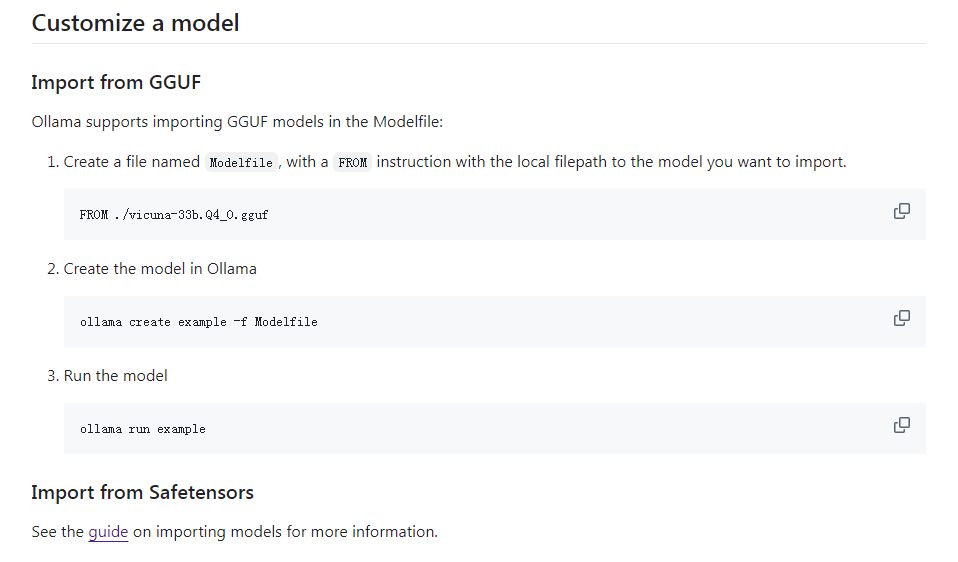Image resolution: width=958 pixels, height=562 pixels.
Task: Copy the ollama create example command
Action: pyautogui.click(x=901, y=318)
